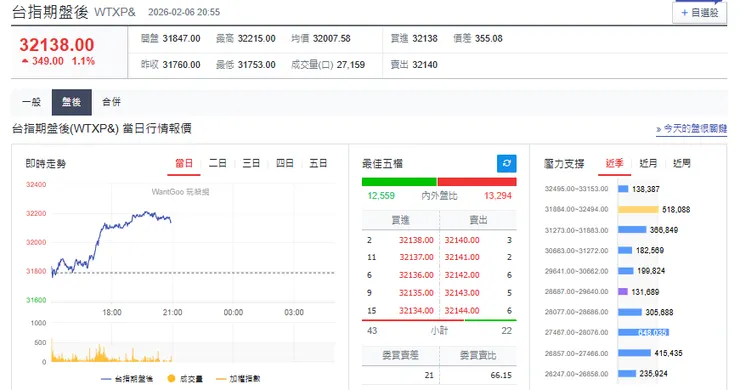This screenshot has height=390, width=740.
Task: Click price range 30663.00~31272.00
Action: [x=576, y=251]
